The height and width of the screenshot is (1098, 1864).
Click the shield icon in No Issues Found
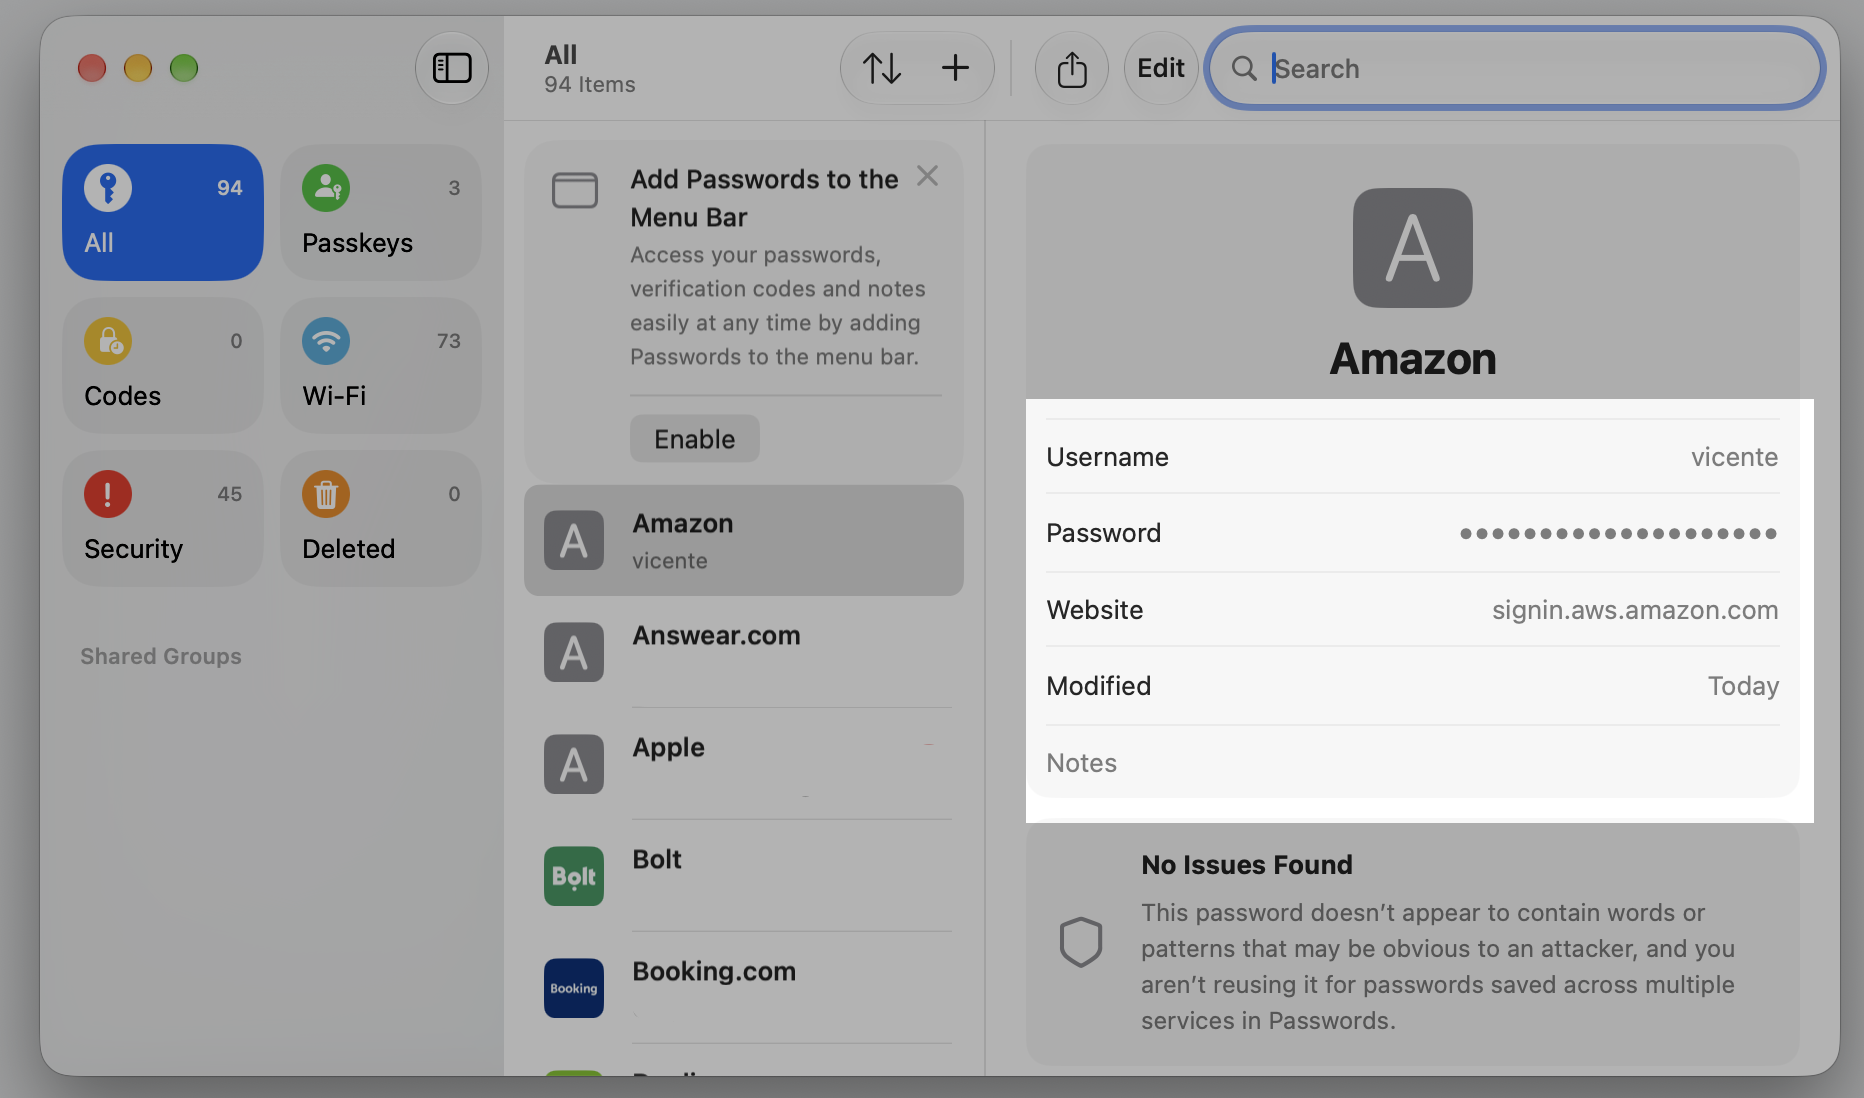(1081, 942)
